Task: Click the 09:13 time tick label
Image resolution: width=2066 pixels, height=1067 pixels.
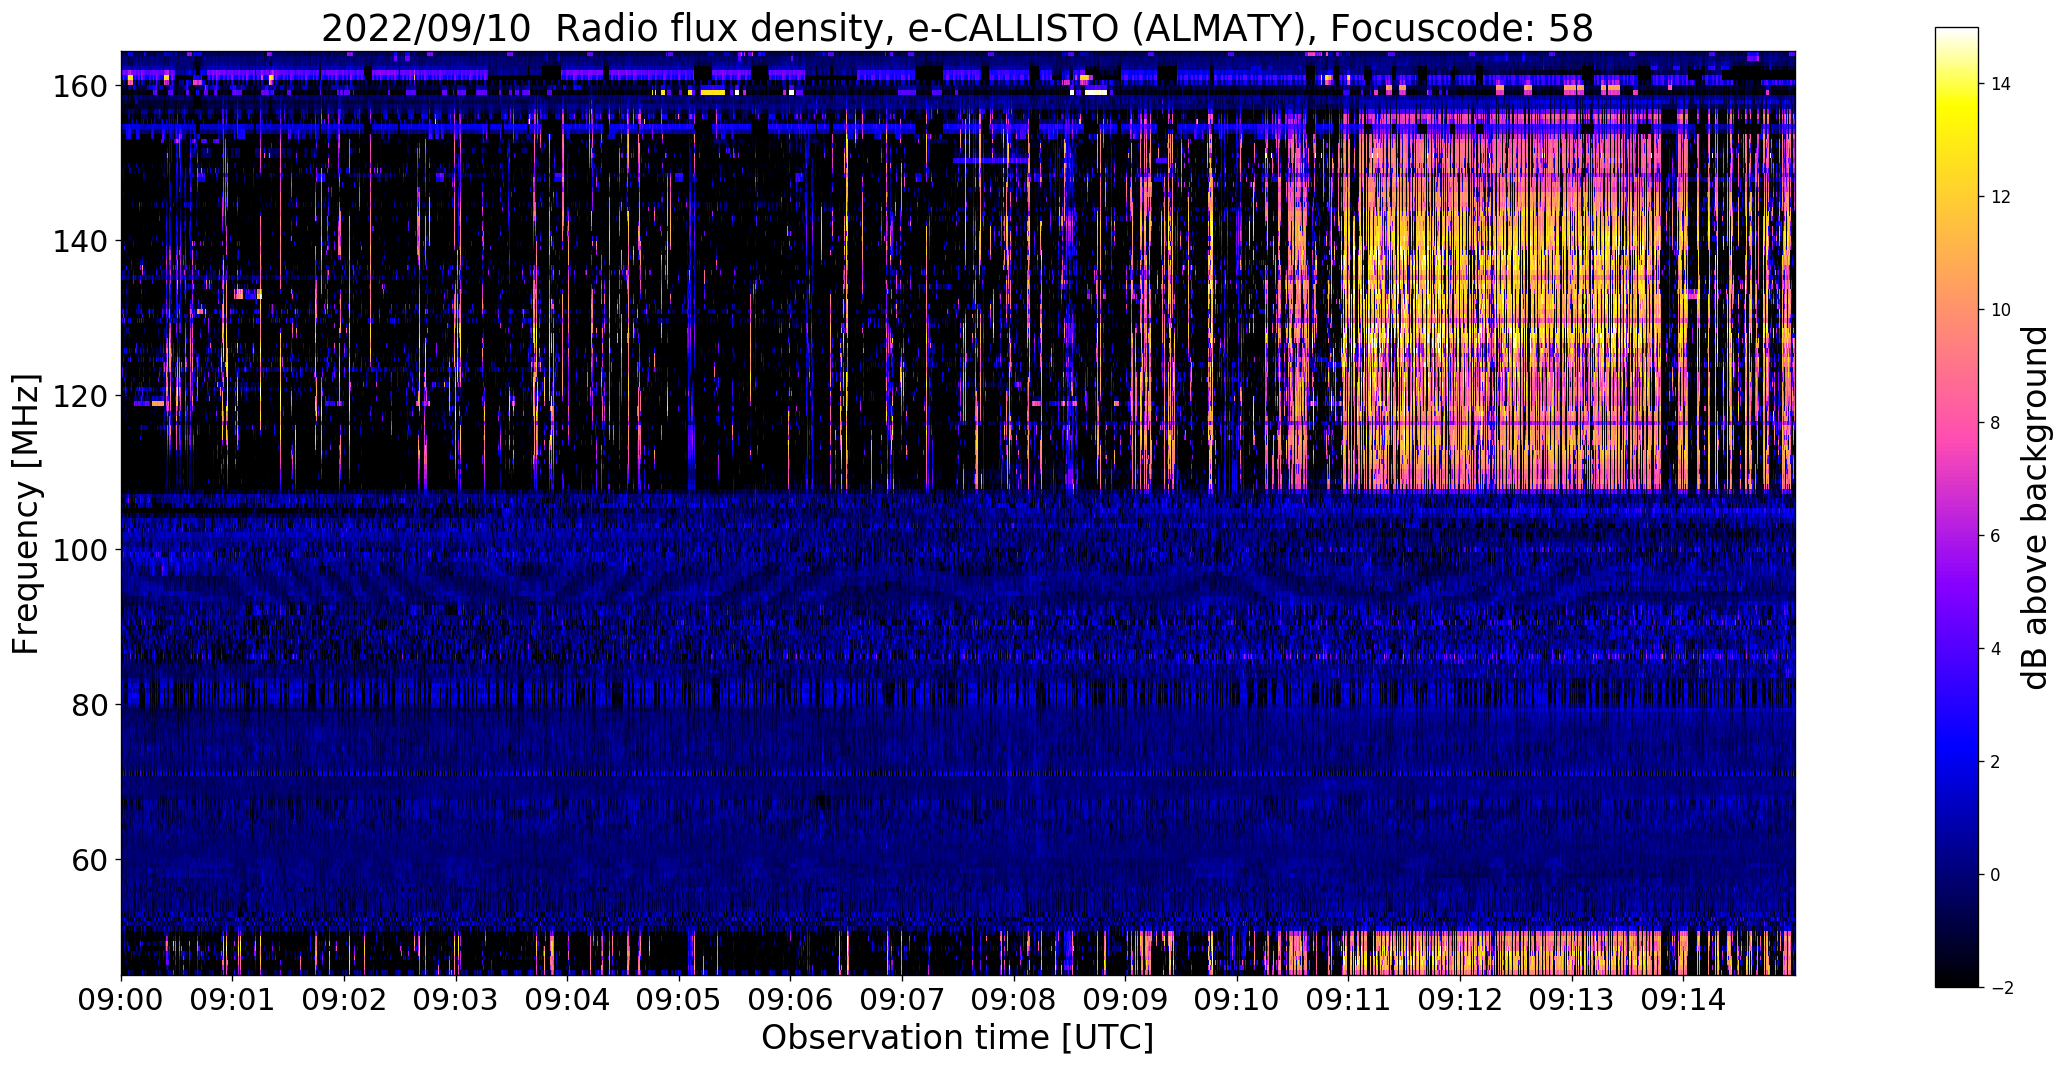Action: pos(1572,999)
